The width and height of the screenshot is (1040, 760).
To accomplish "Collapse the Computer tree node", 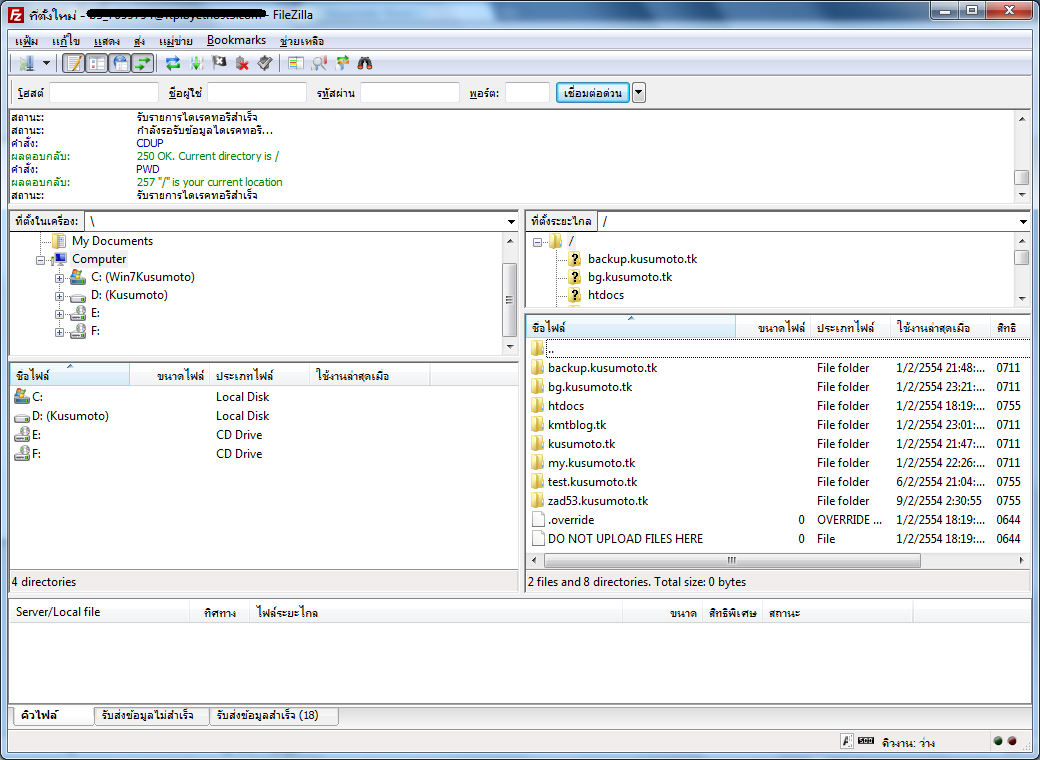I will (x=41, y=260).
